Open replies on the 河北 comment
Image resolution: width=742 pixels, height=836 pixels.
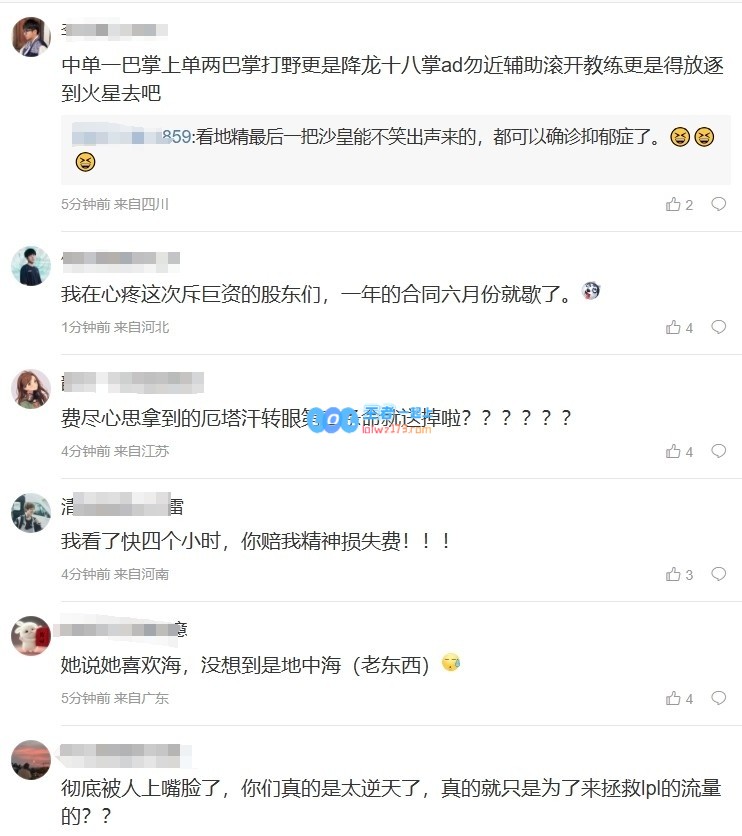(719, 327)
